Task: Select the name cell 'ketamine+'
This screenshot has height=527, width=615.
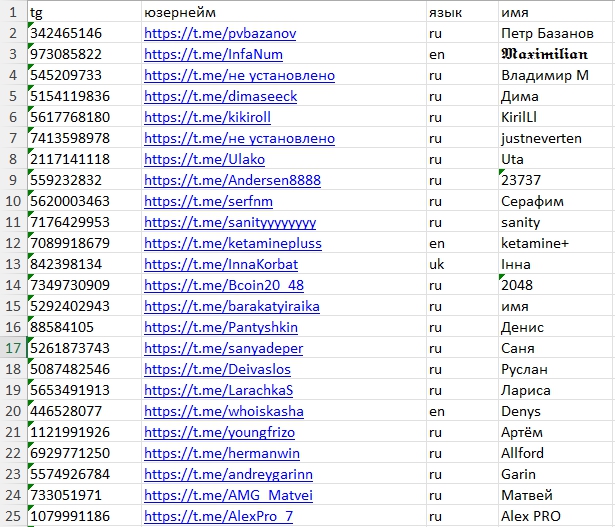Action: point(557,243)
